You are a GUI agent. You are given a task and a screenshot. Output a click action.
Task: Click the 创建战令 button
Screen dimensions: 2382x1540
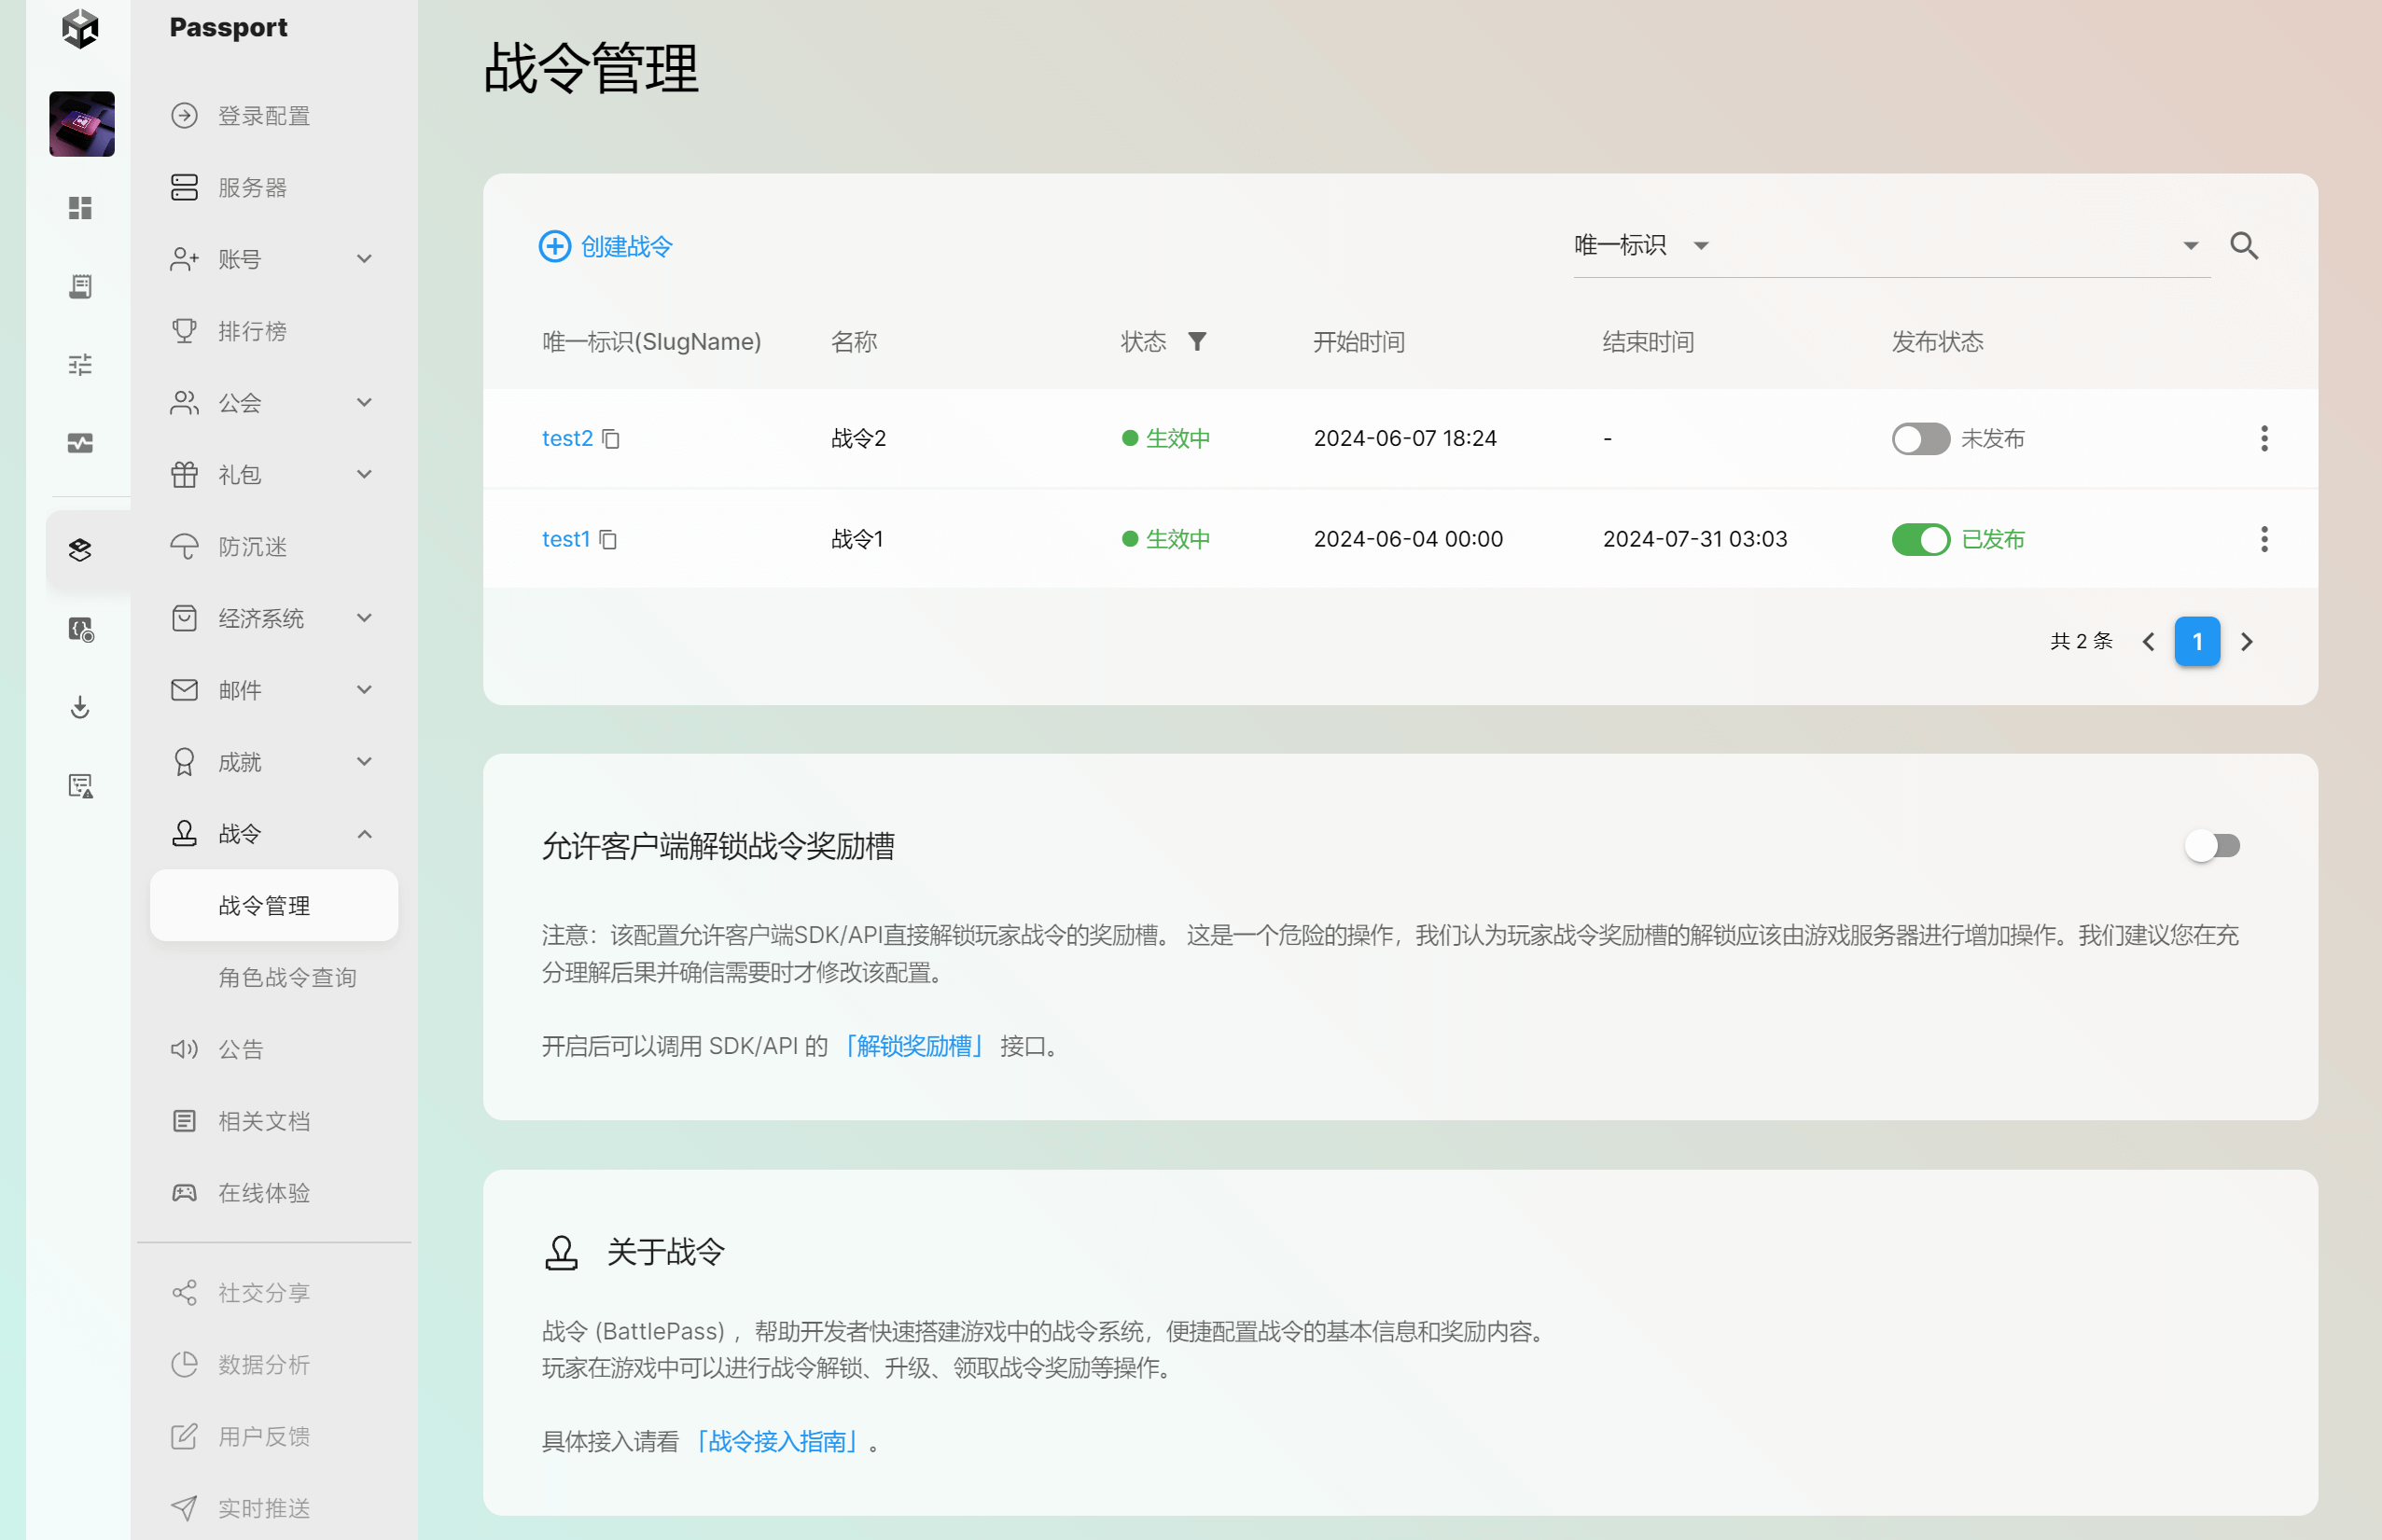(606, 246)
